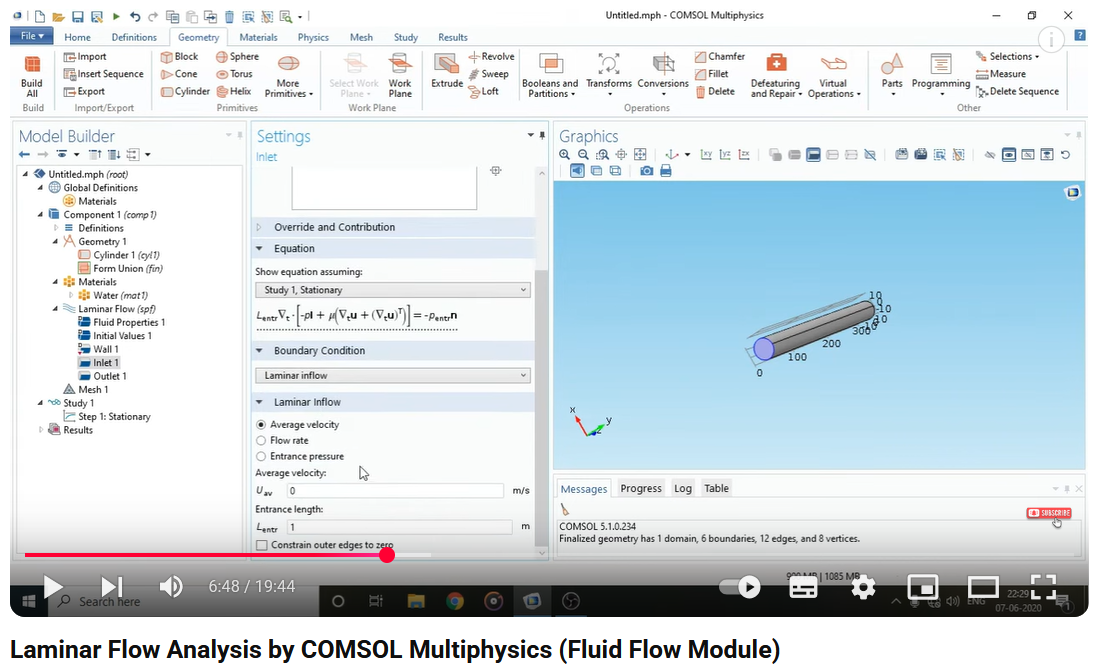Viewport: 1095px width, 670px height.
Task: Choose the Sphere primitive icon
Action: (x=221, y=57)
